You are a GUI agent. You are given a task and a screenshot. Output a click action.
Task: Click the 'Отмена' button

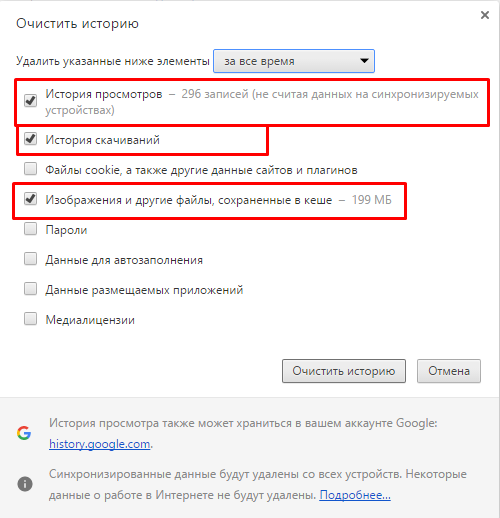coord(449,371)
